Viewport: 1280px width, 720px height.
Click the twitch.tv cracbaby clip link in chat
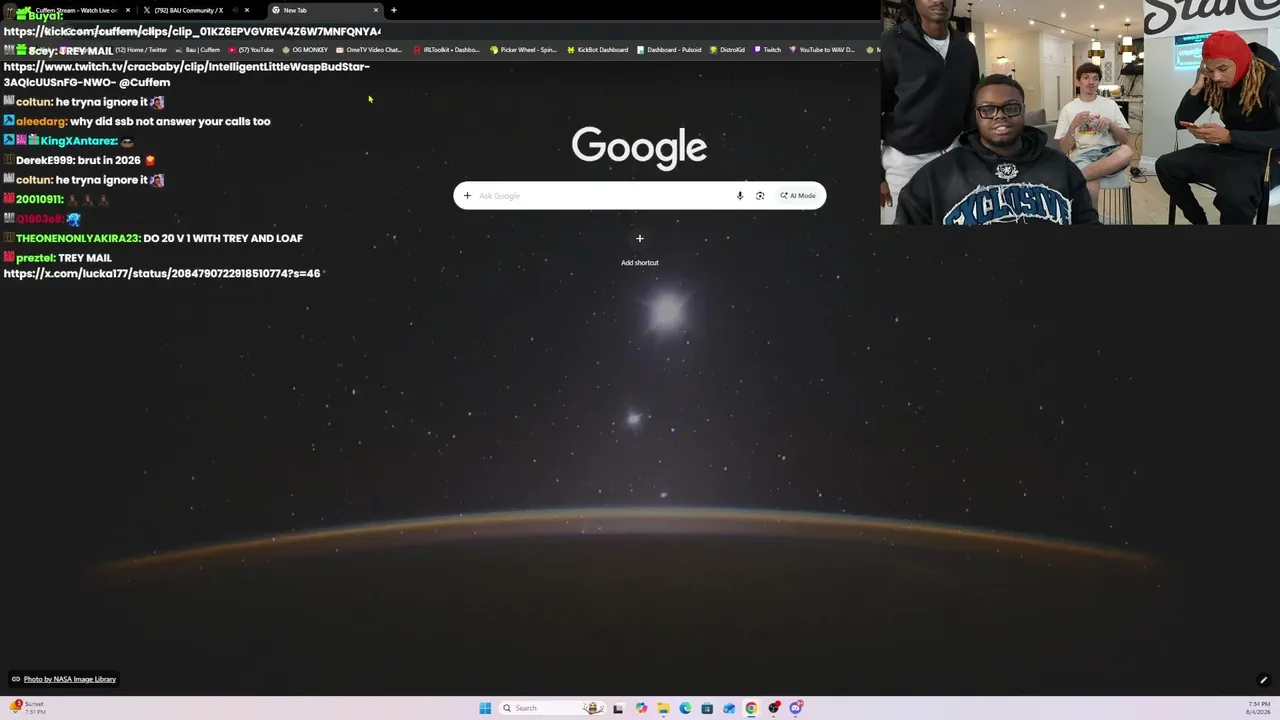(x=187, y=75)
